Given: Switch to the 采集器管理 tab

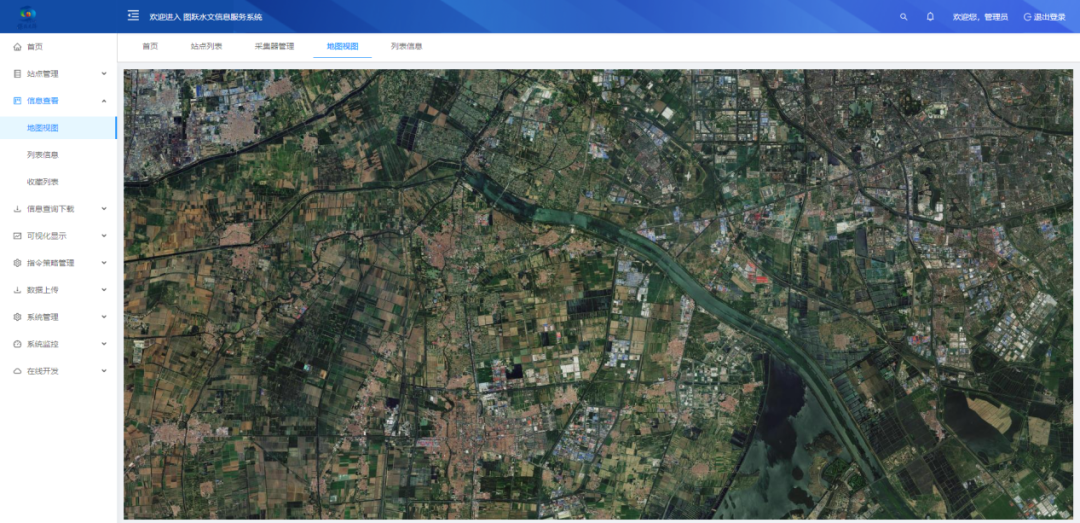Looking at the screenshot, I should (x=274, y=46).
